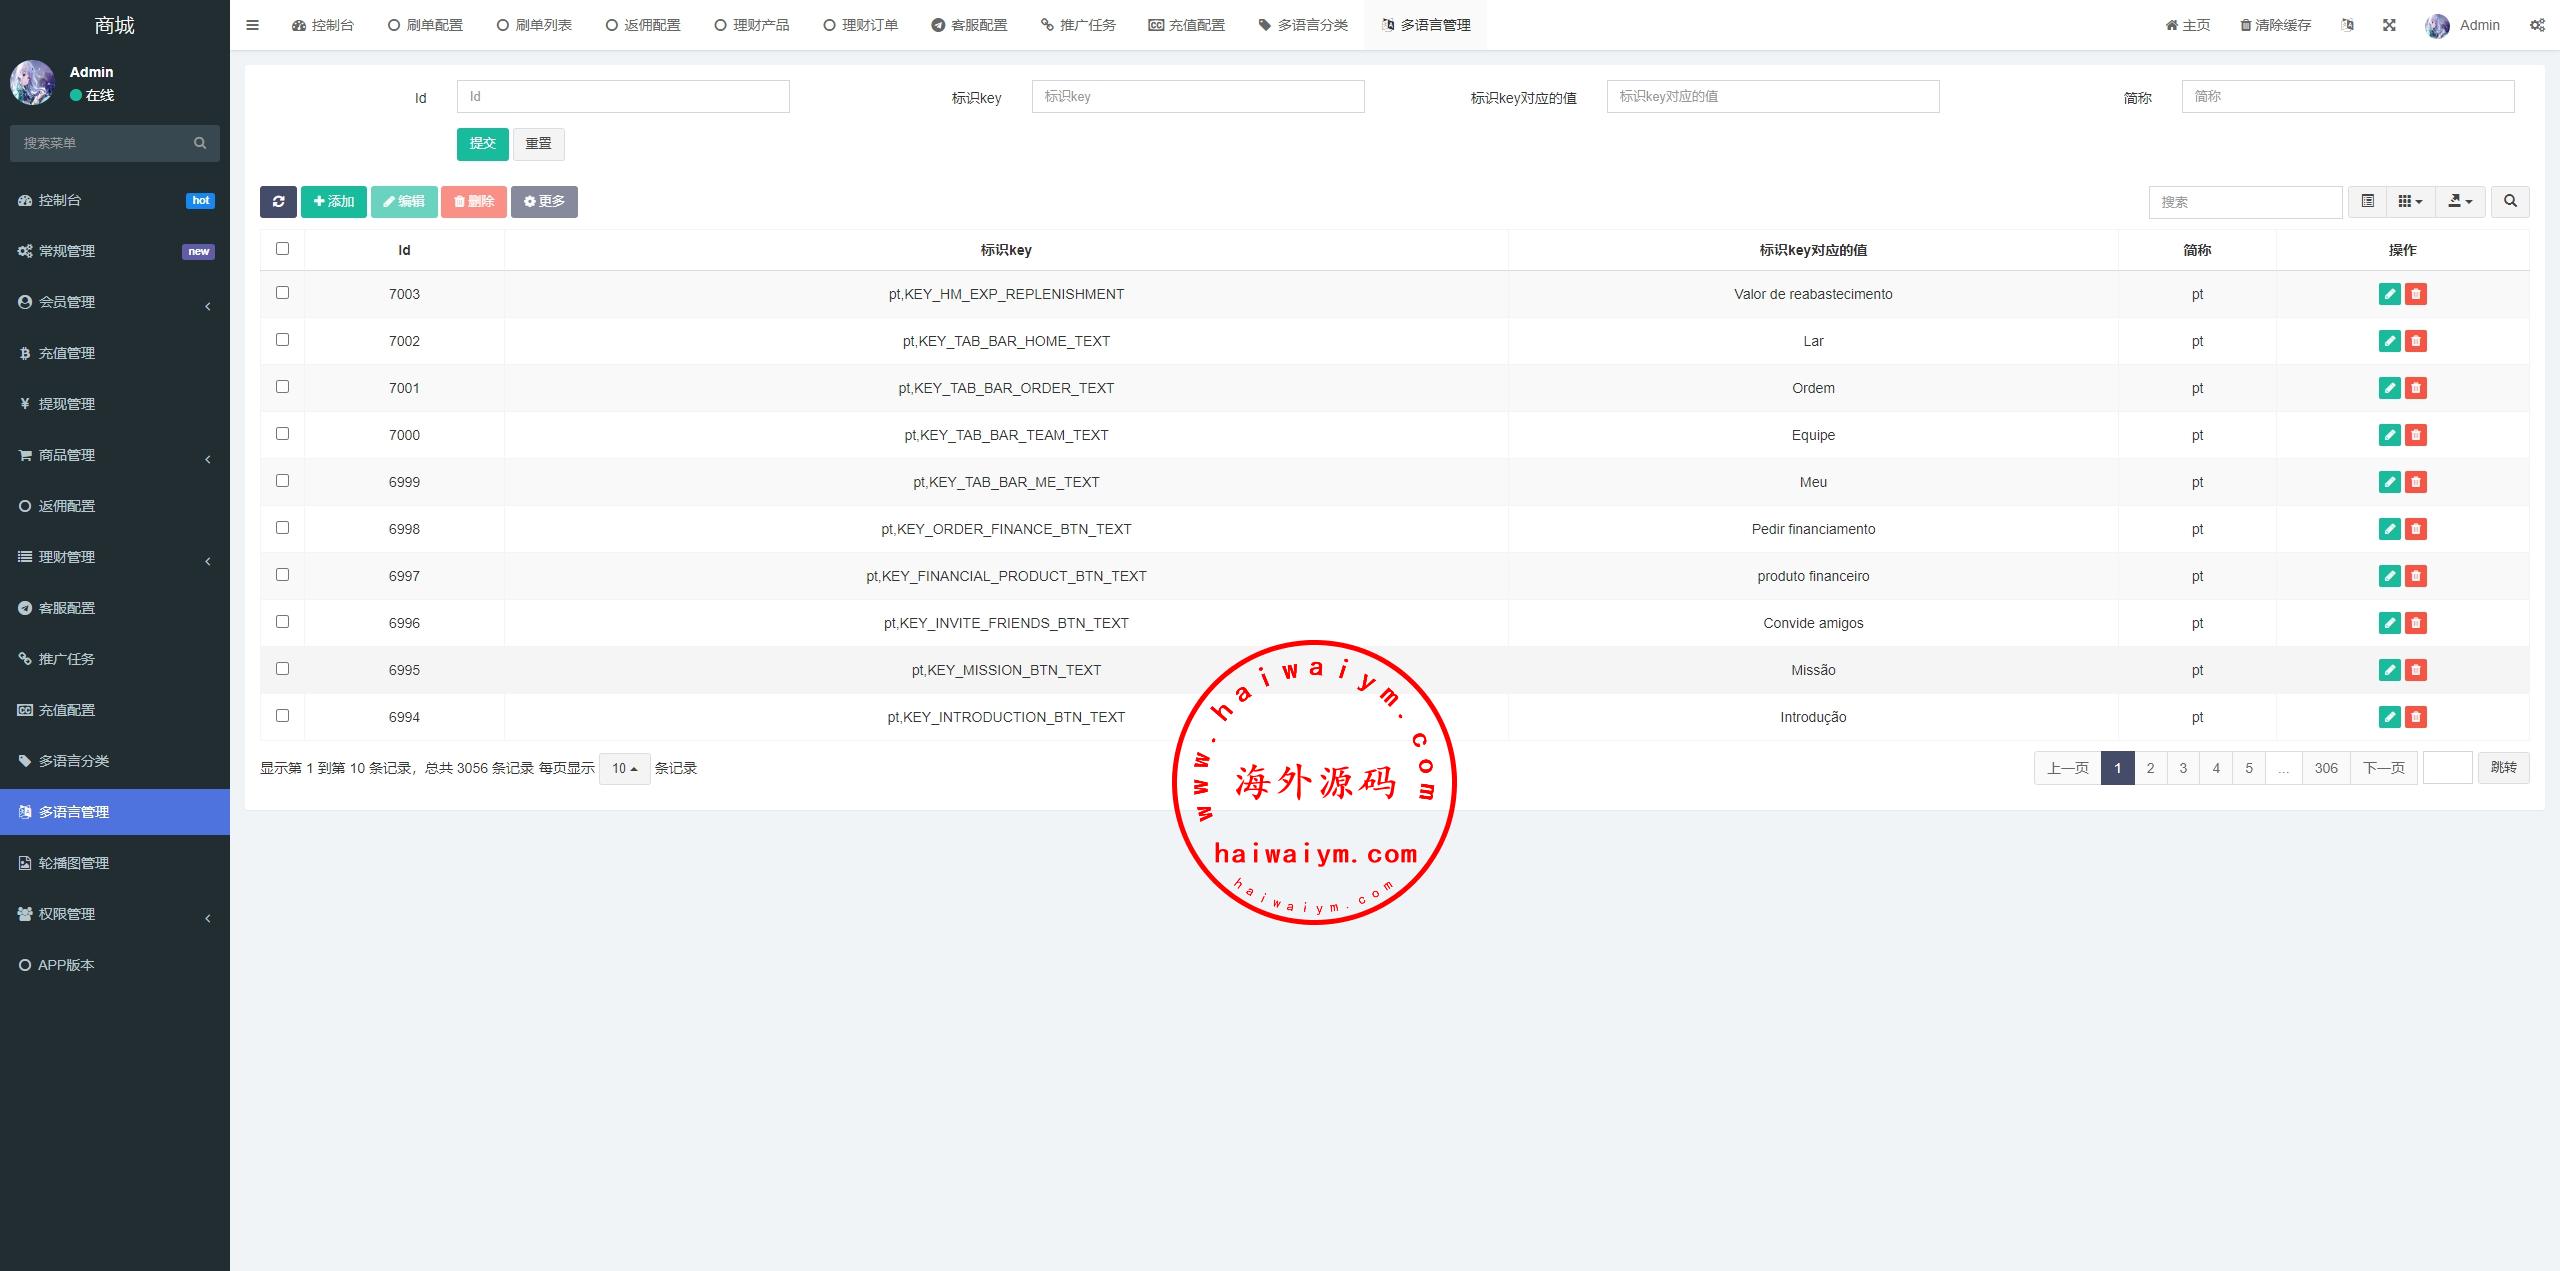Click red delete icon for row 6998
The image size is (2560, 1271).
click(2416, 529)
